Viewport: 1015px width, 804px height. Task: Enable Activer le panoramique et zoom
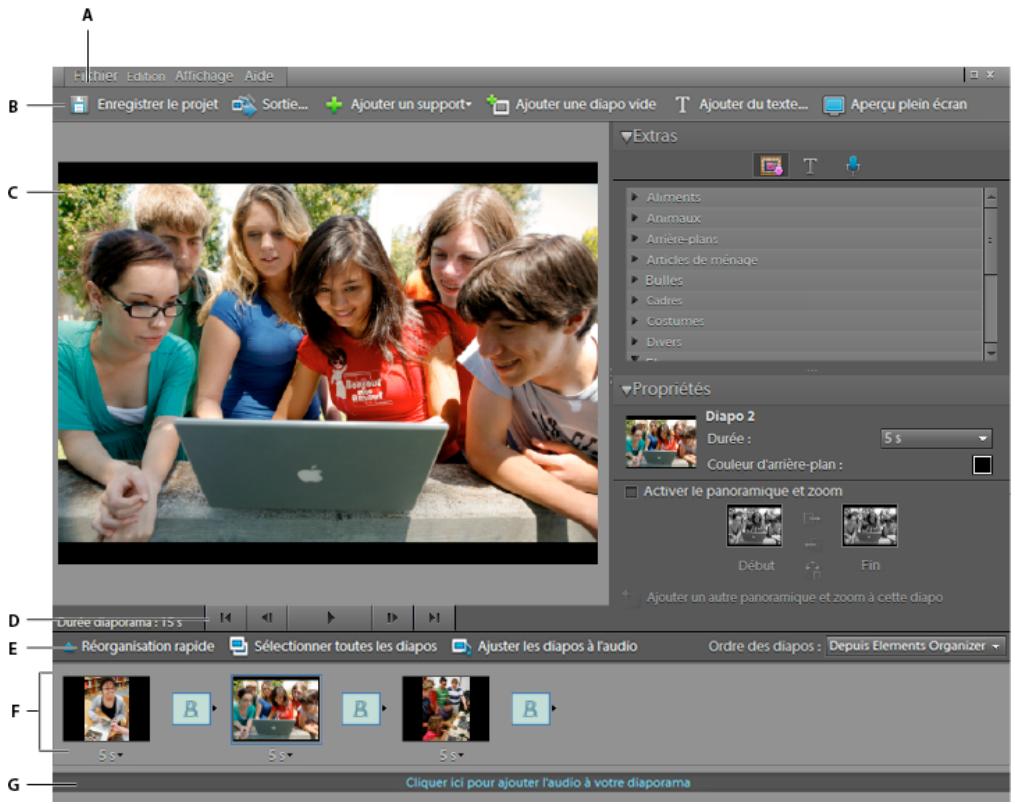pyautogui.click(x=630, y=492)
